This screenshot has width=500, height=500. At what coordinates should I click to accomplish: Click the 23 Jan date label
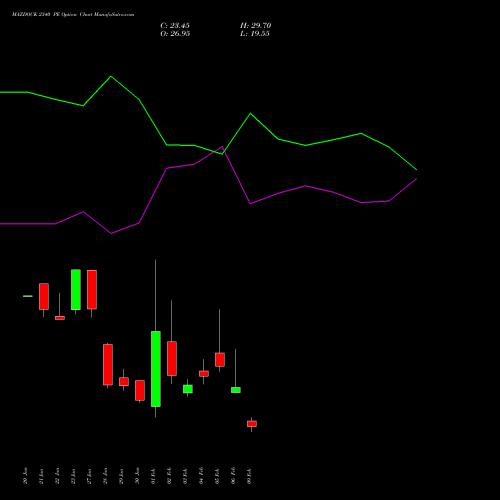[x=74, y=476]
